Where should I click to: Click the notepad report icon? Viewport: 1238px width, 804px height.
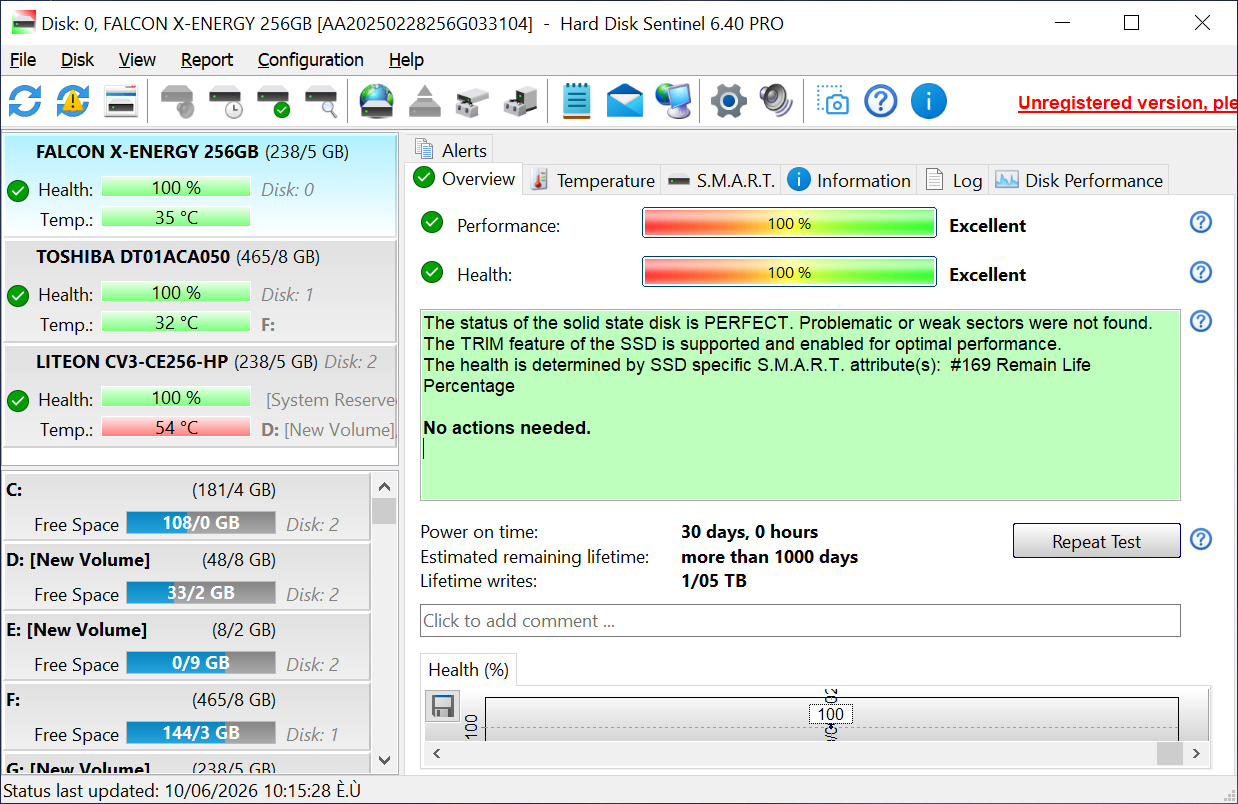pos(577,101)
